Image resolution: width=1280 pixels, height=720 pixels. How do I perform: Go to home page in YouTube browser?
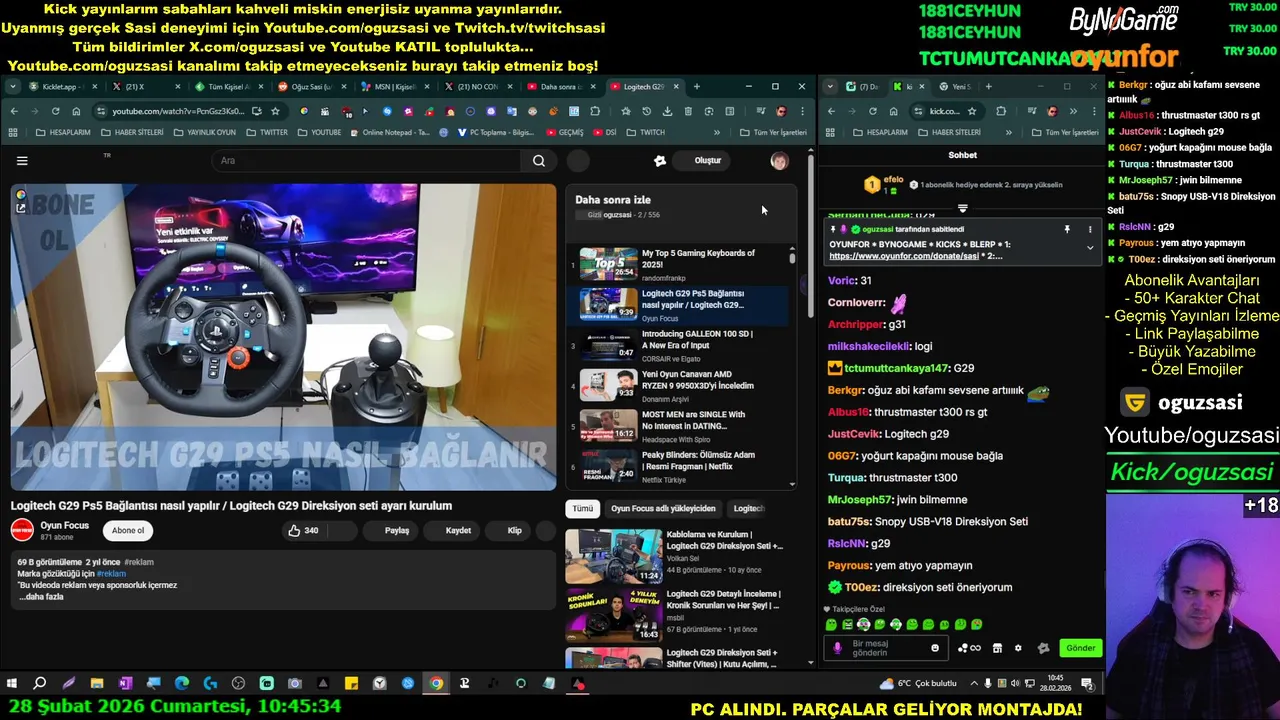[76, 111]
